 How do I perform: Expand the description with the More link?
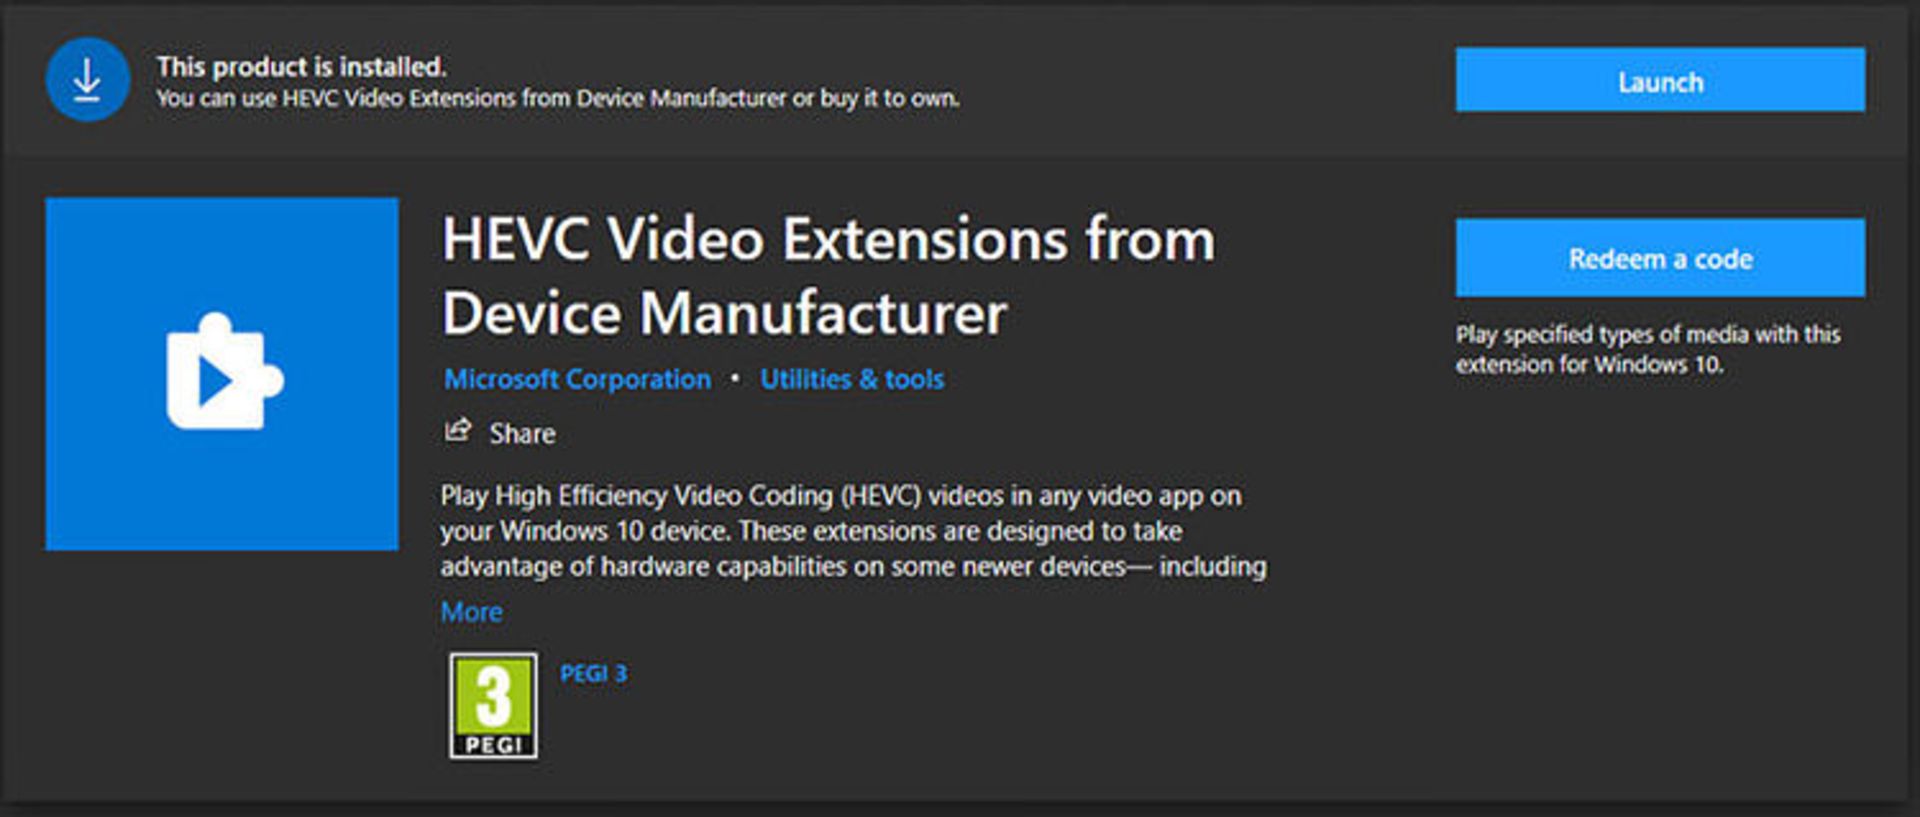(471, 612)
